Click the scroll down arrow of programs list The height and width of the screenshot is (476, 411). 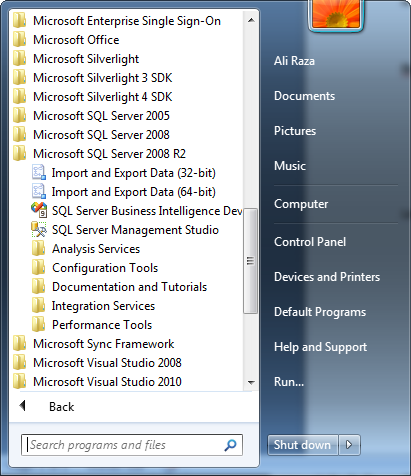click(x=251, y=383)
